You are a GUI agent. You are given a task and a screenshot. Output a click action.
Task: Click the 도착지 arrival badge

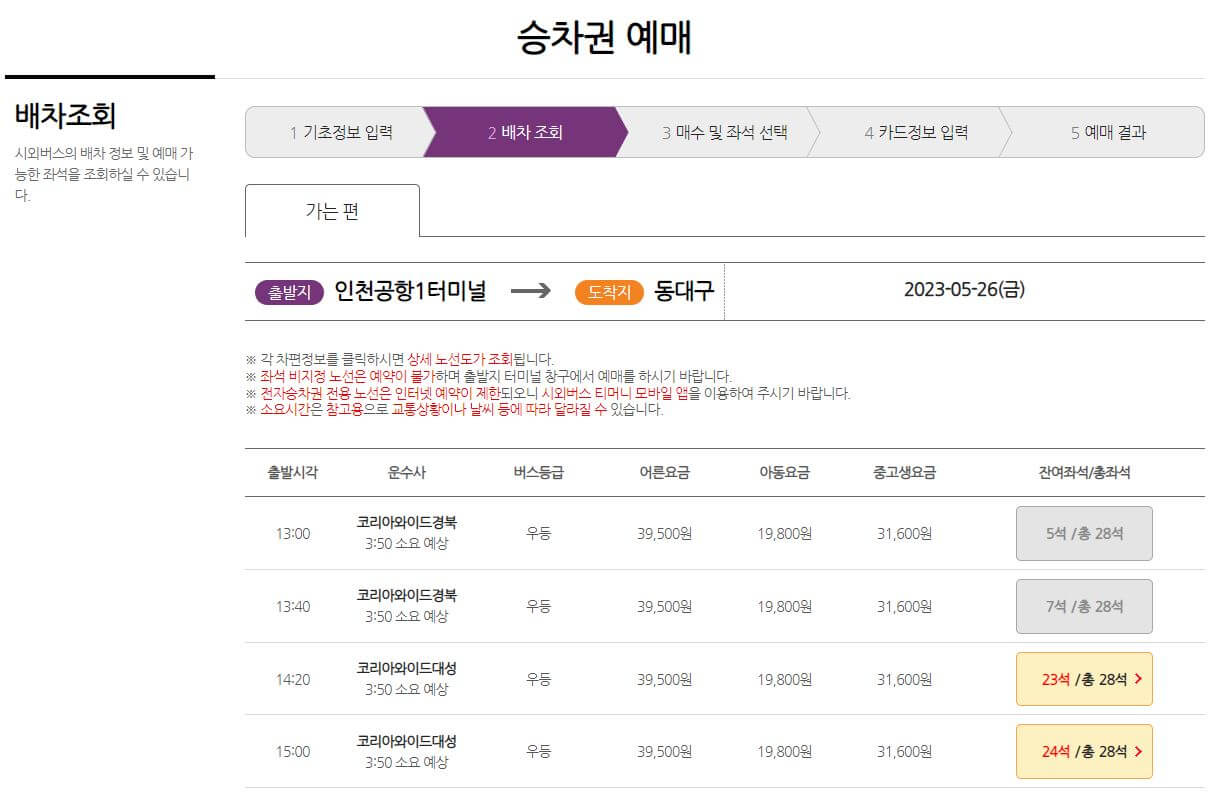pos(610,291)
